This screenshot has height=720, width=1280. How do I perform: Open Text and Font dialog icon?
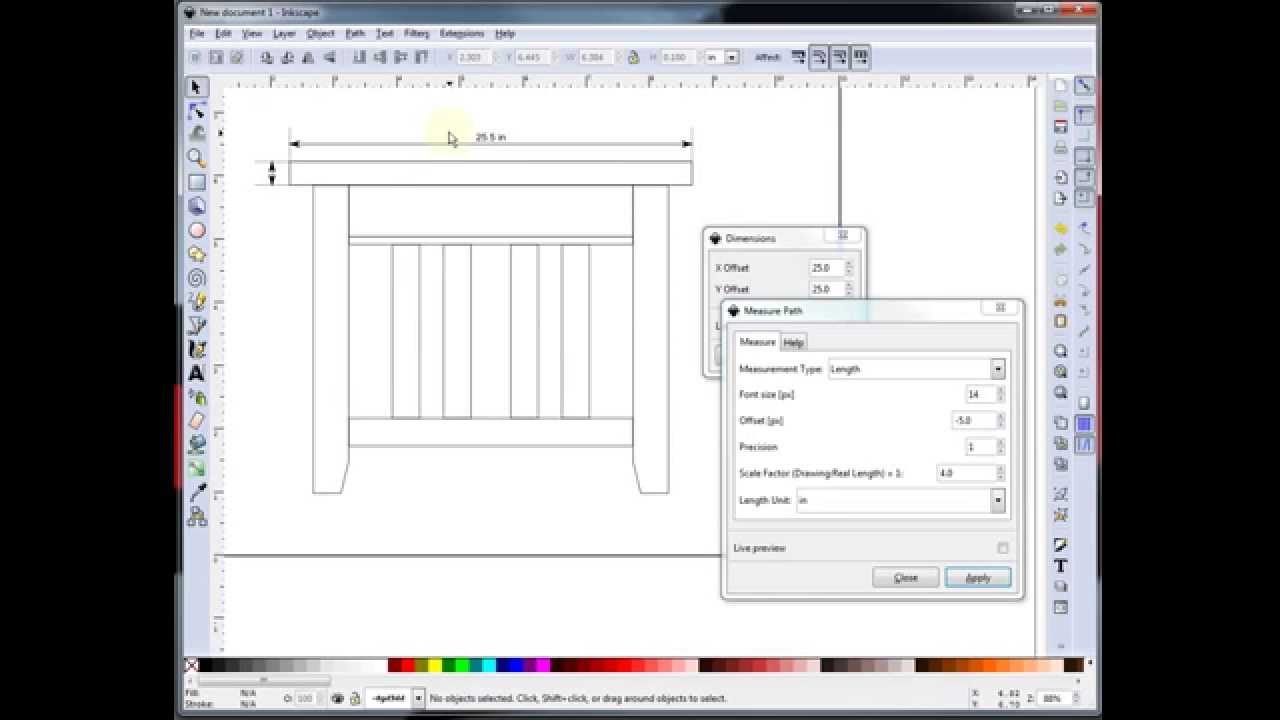coord(1061,566)
